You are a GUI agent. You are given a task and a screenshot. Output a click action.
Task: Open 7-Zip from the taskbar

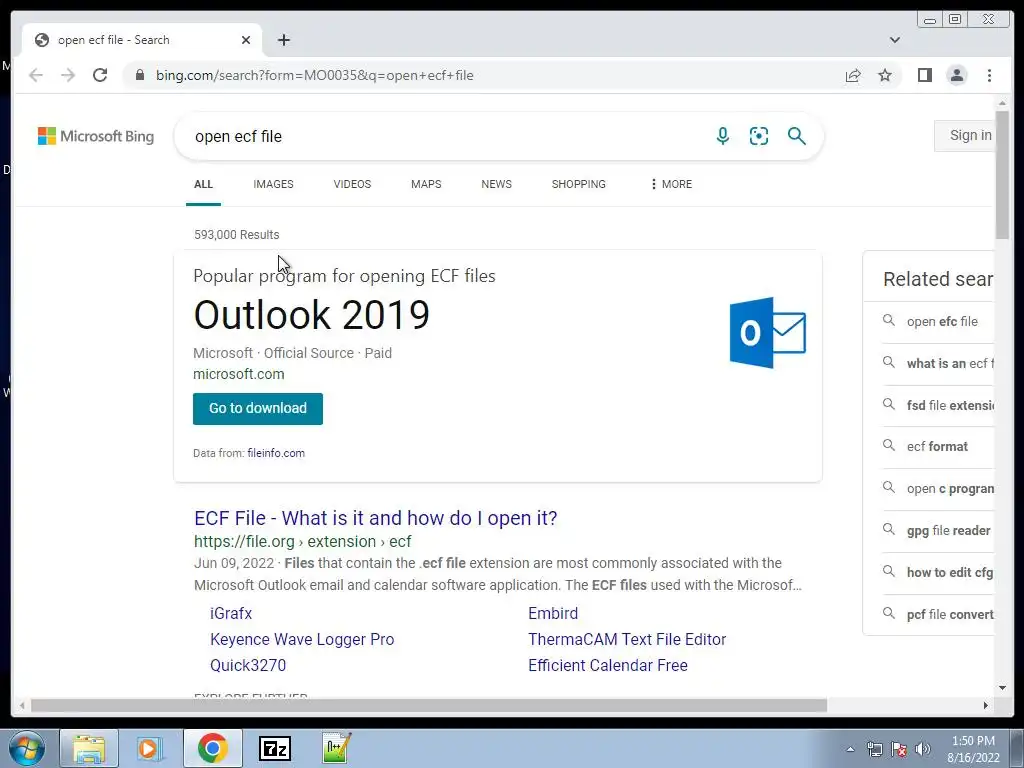tap(274, 748)
